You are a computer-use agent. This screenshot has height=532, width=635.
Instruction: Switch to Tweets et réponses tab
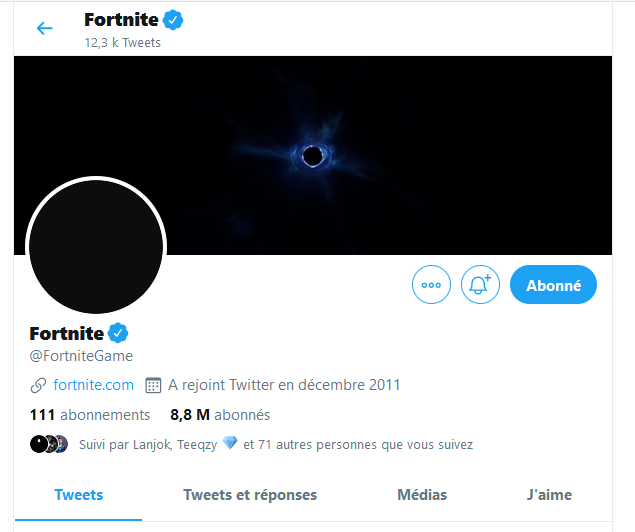(x=250, y=495)
